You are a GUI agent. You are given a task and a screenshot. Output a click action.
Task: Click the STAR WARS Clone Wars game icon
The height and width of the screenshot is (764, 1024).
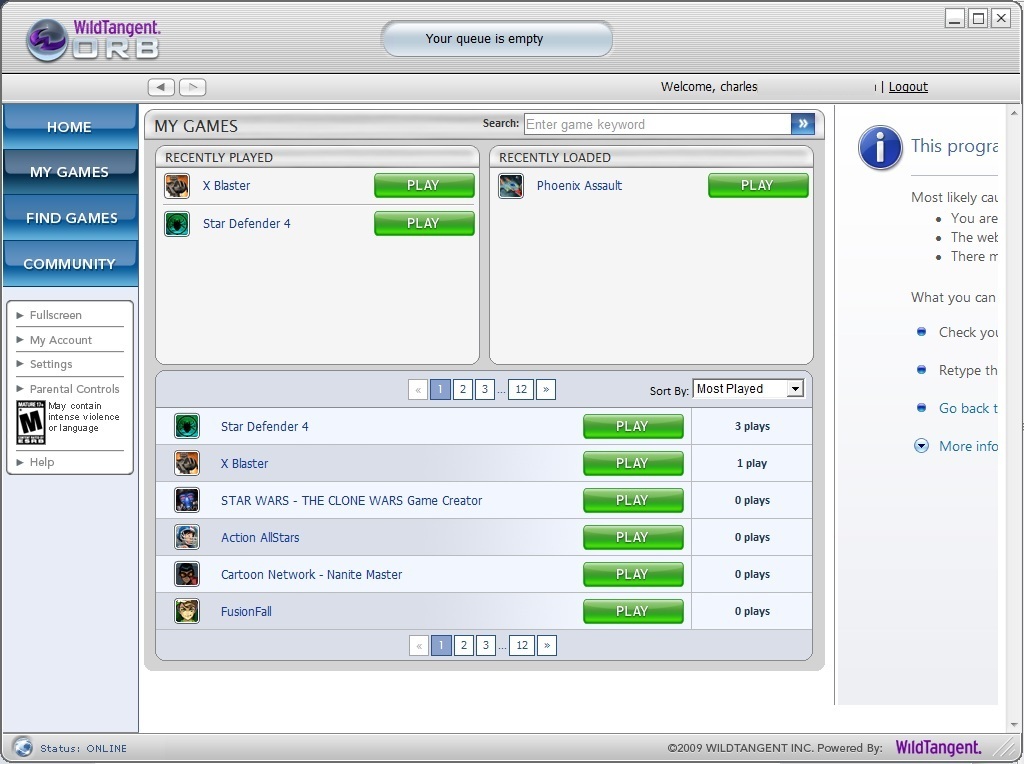(x=187, y=500)
